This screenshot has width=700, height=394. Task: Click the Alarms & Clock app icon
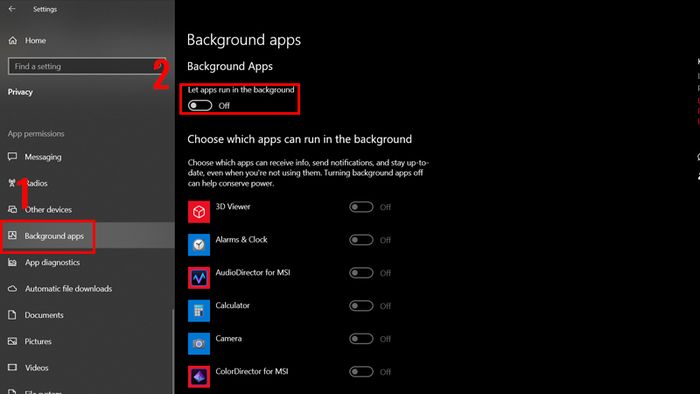click(x=199, y=245)
